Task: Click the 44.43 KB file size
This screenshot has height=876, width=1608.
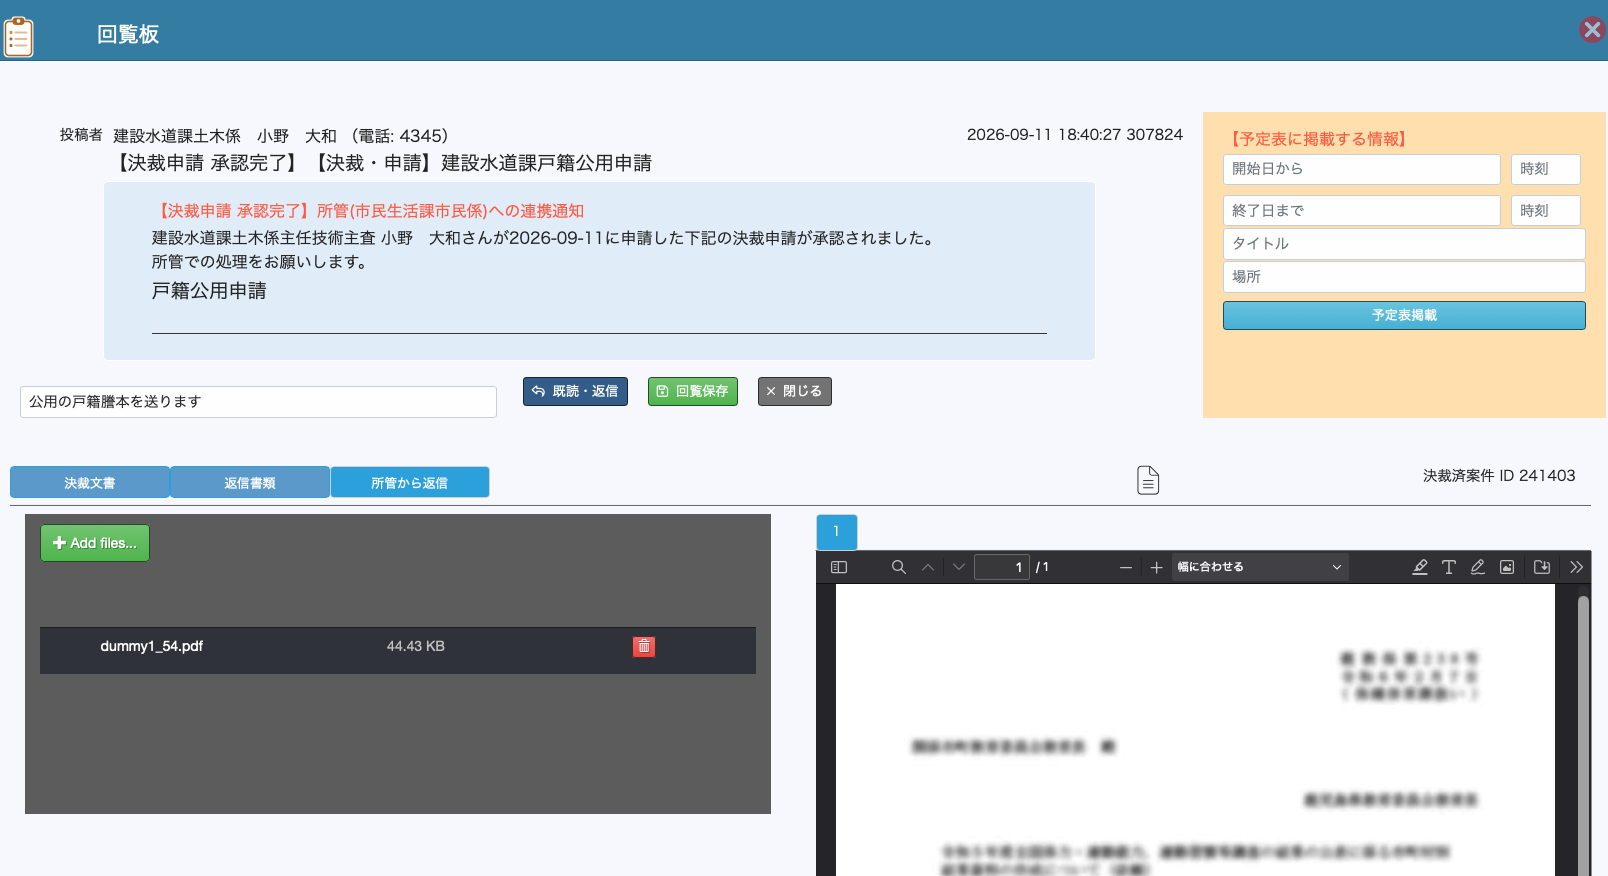Action: click(x=416, y=646)
